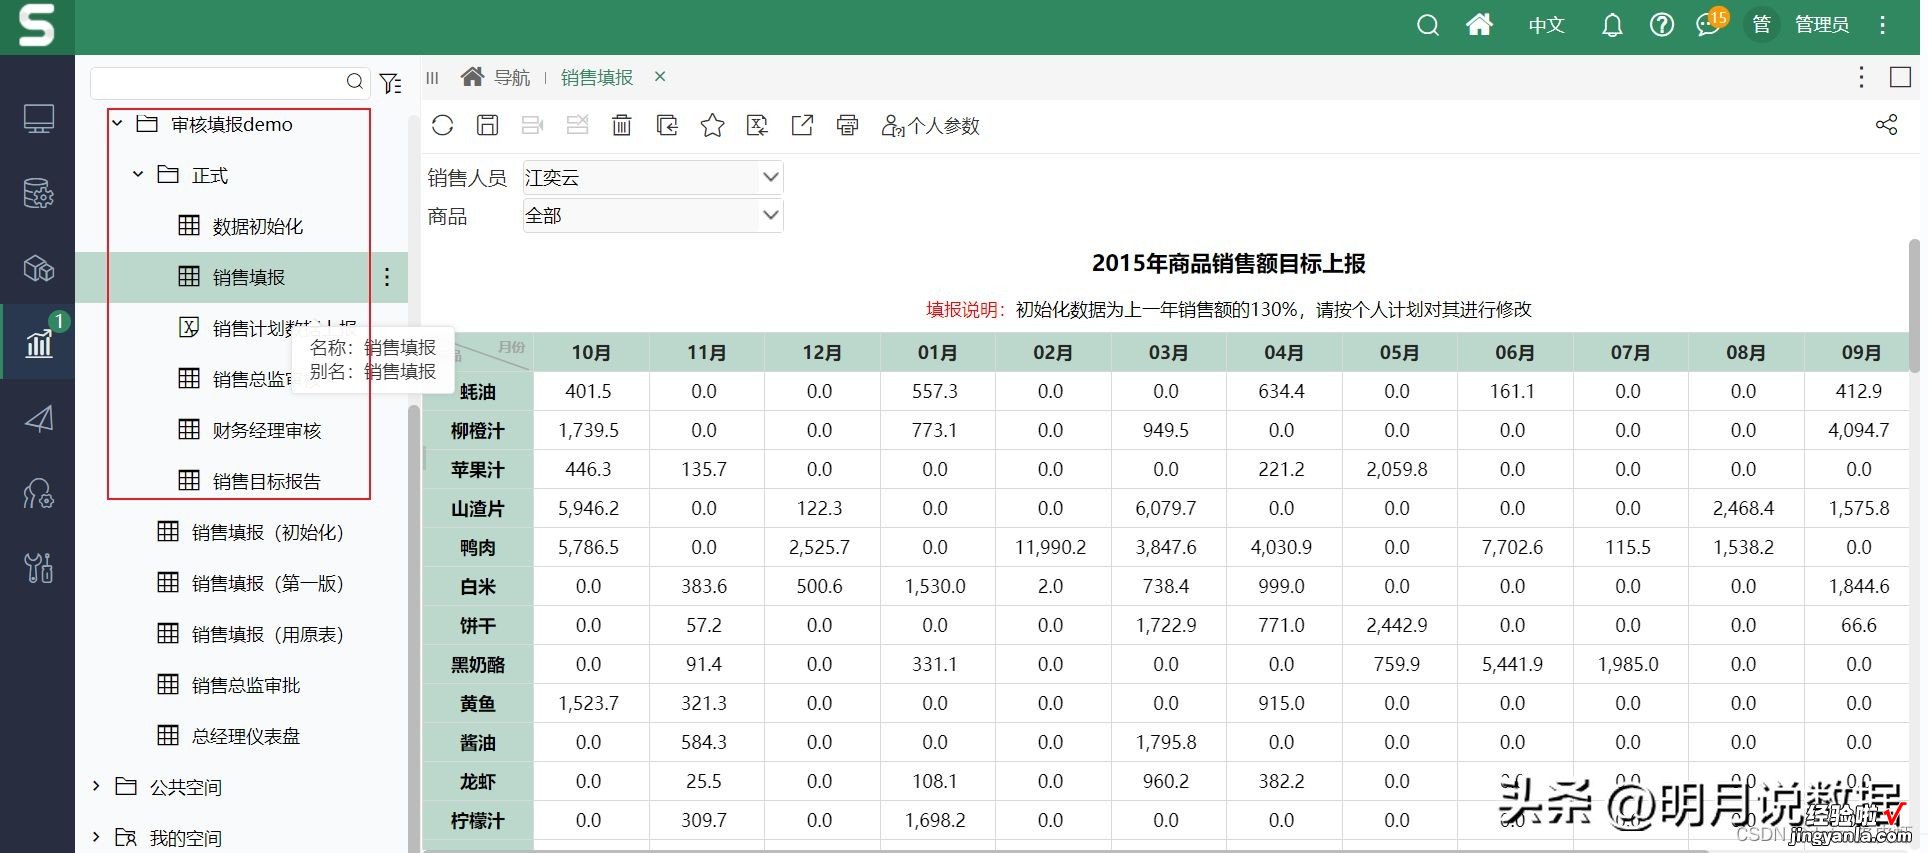Click the search magnifier in tree search box
Image resolution: width=1928 pixels, height=853 pixels.
coord(354,82)
